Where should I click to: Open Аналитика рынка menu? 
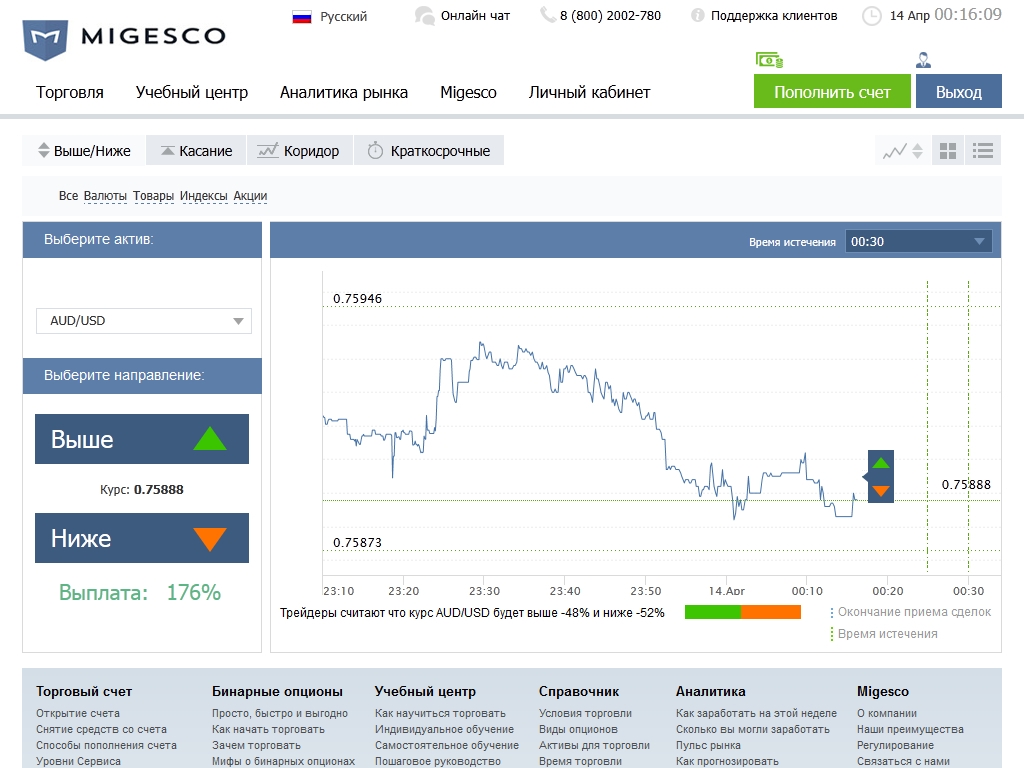pos(344,92)
